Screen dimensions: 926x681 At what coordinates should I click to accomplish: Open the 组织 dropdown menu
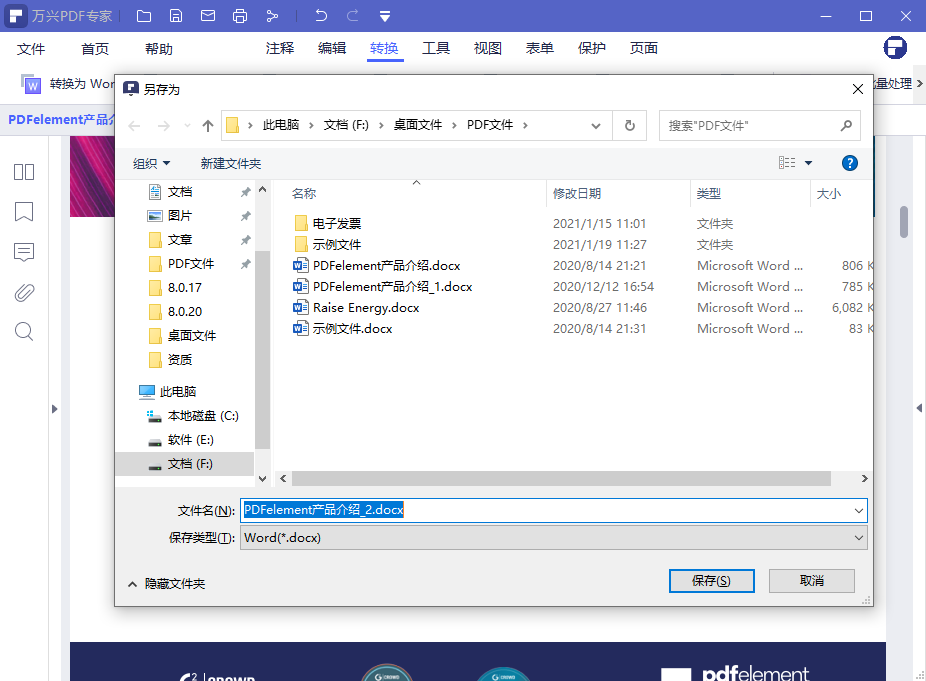(152, 163)
